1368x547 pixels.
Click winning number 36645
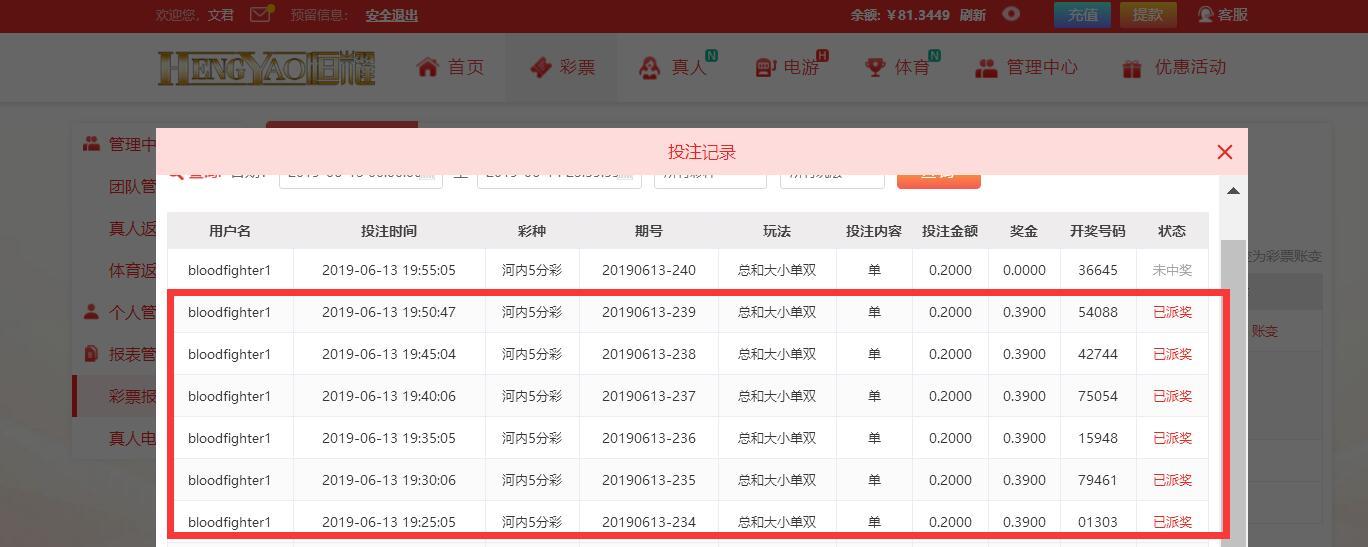1098,270
